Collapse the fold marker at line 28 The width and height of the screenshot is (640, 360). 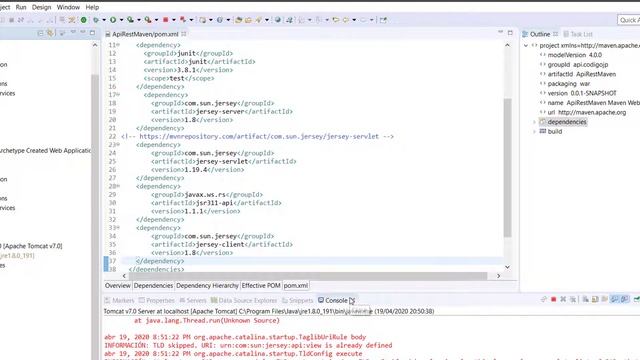click(118, 186)
